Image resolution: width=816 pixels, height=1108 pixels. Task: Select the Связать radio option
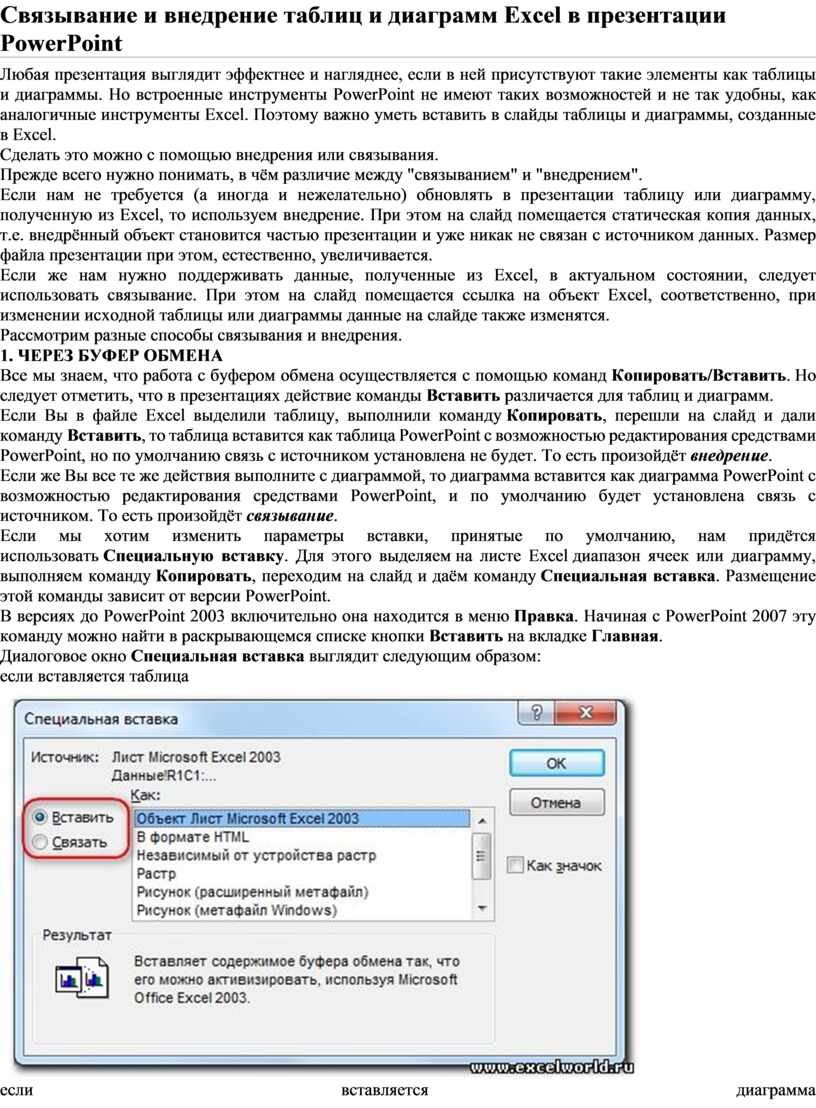click(70, 842)
